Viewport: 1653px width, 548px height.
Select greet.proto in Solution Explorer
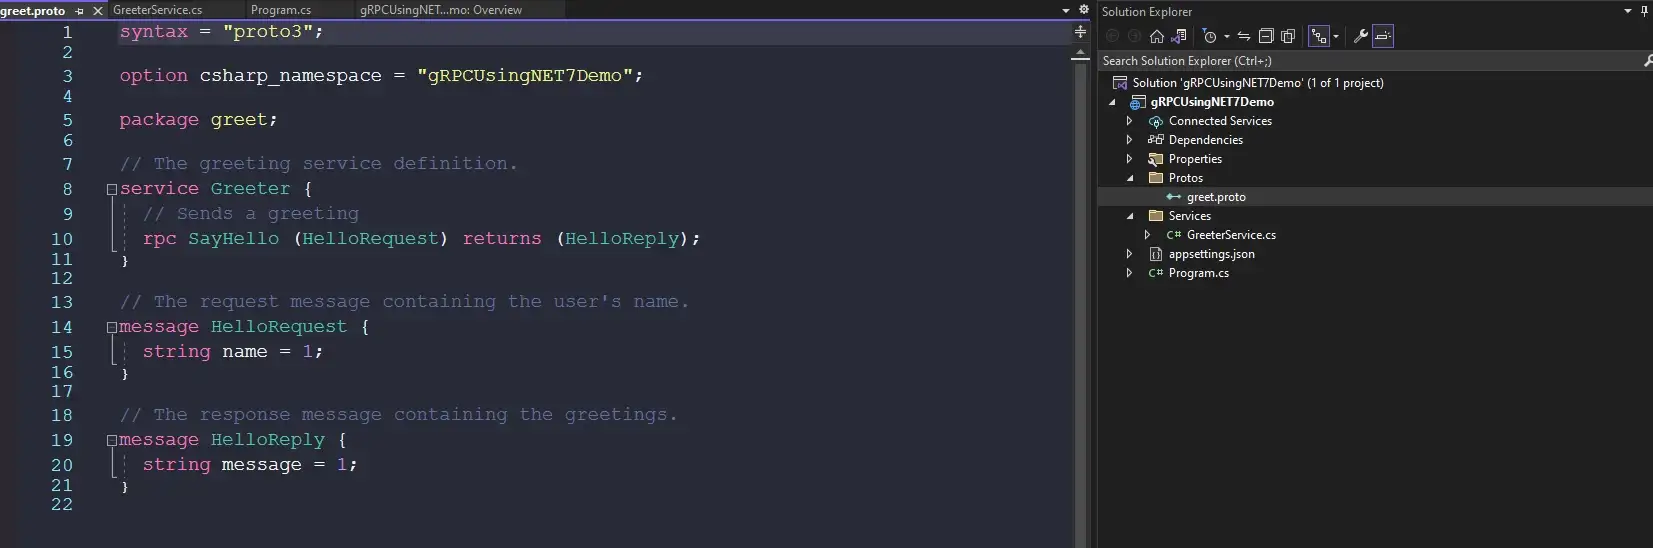pyautogui.click(x=1216, y=197)
